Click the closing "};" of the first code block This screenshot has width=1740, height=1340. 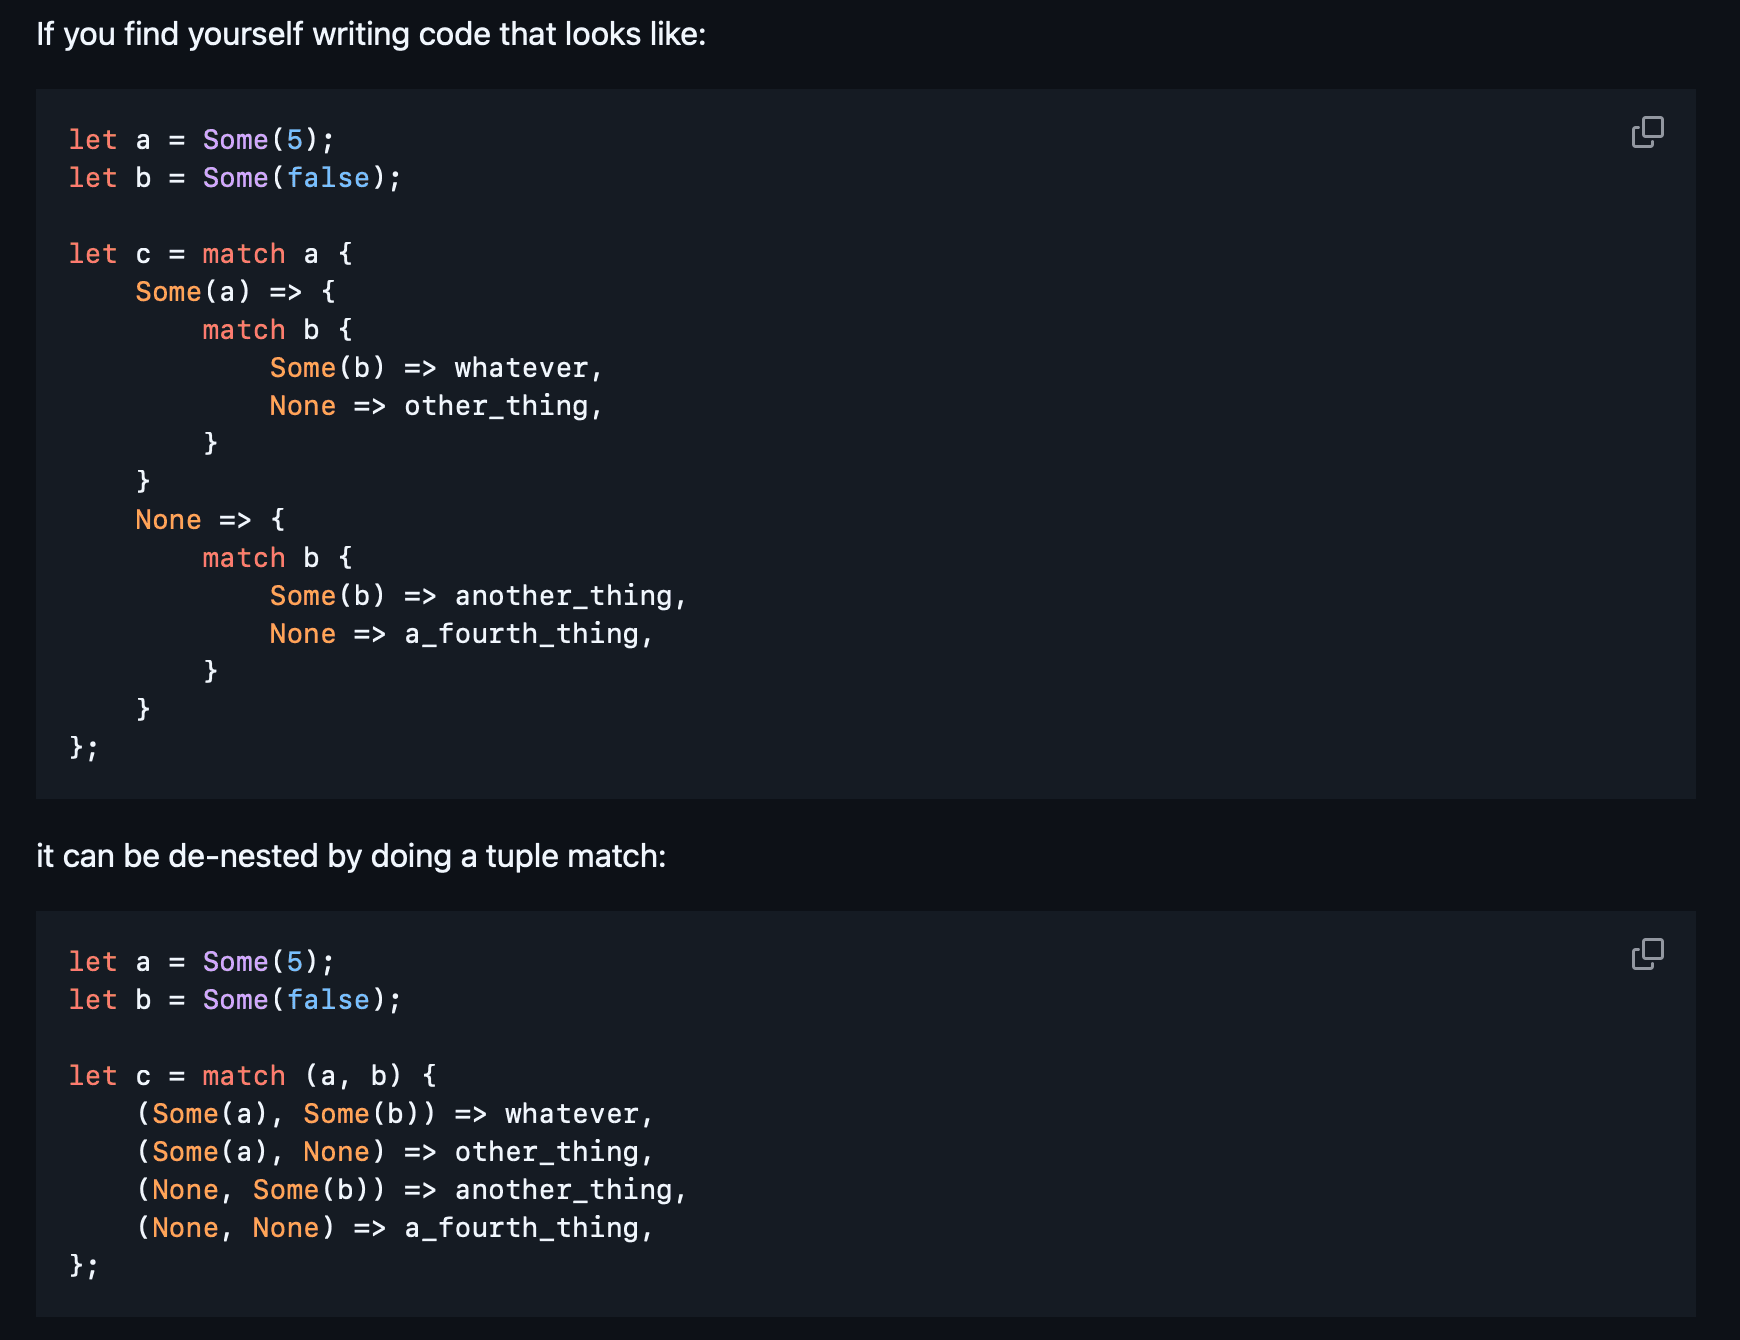point(84,748)
